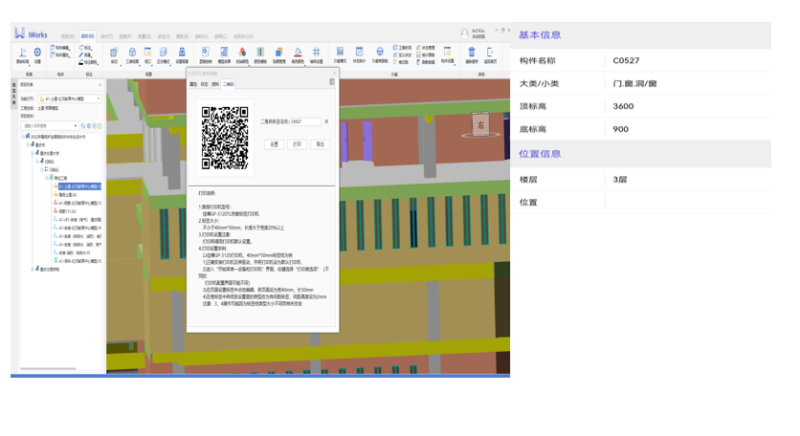Screen dimensions: 800x436
Task: Click the 顶标高 value 3600
Action: pyautogui.click(x=623, y=106)
